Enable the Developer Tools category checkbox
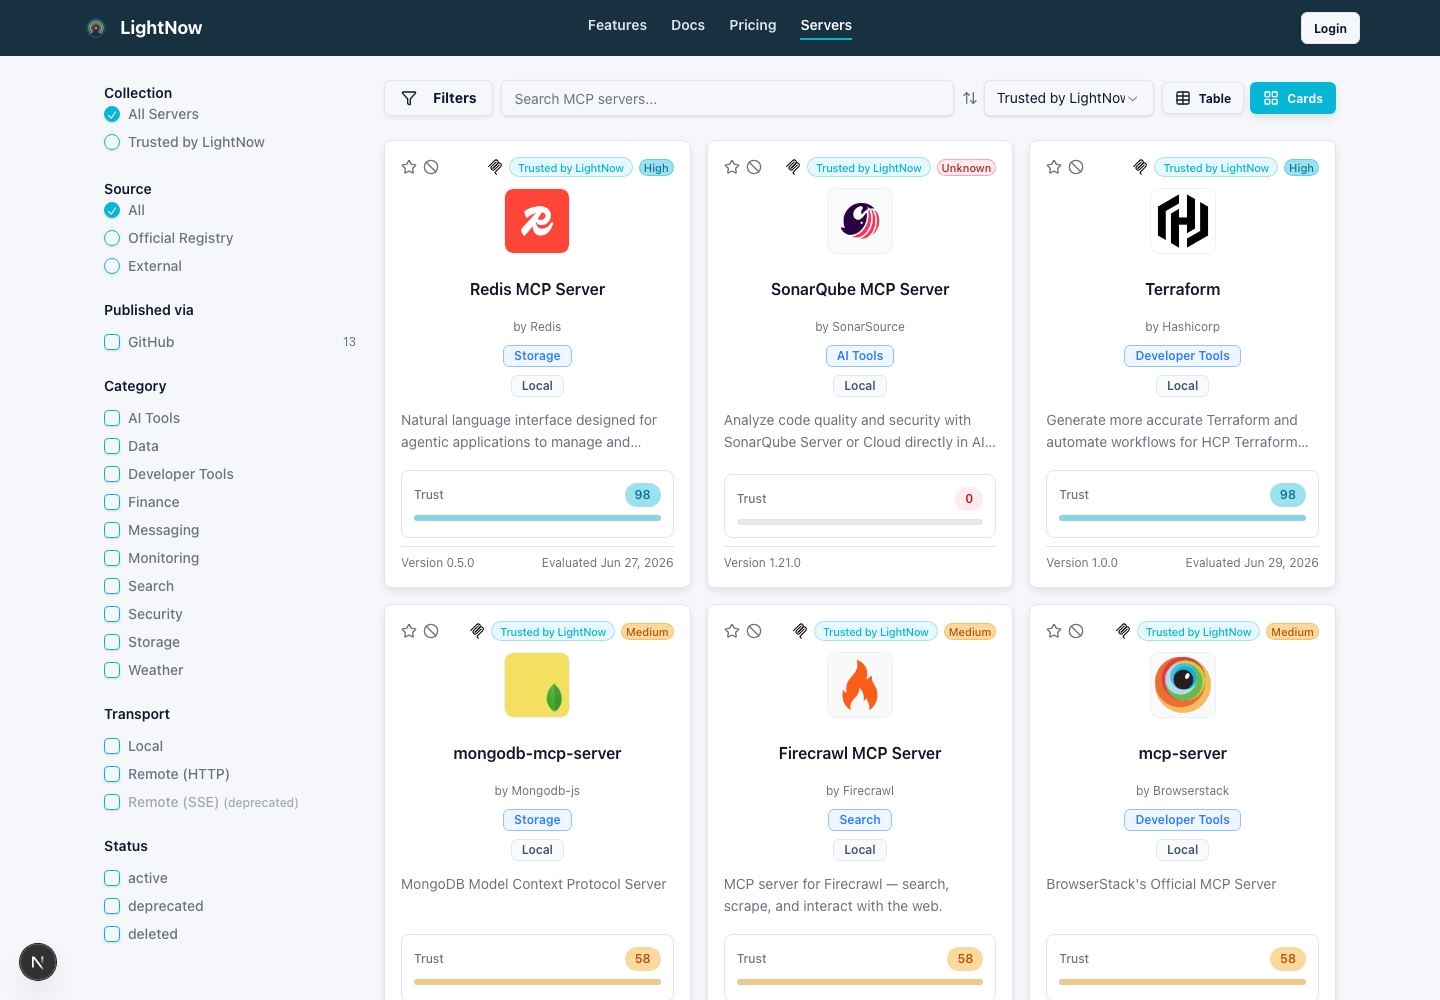Viewport: 1440px width, 1000px height. [112, 474]
